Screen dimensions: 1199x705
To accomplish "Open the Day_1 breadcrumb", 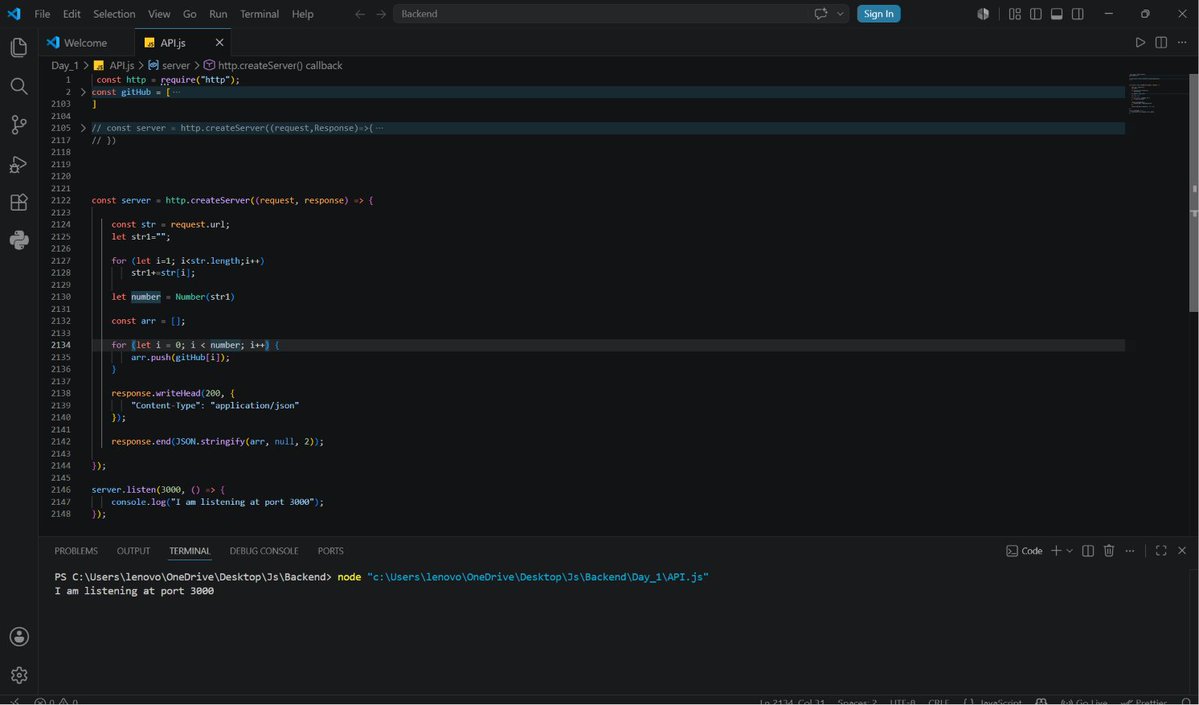I will pyautogui.click(x=64, y=66).
